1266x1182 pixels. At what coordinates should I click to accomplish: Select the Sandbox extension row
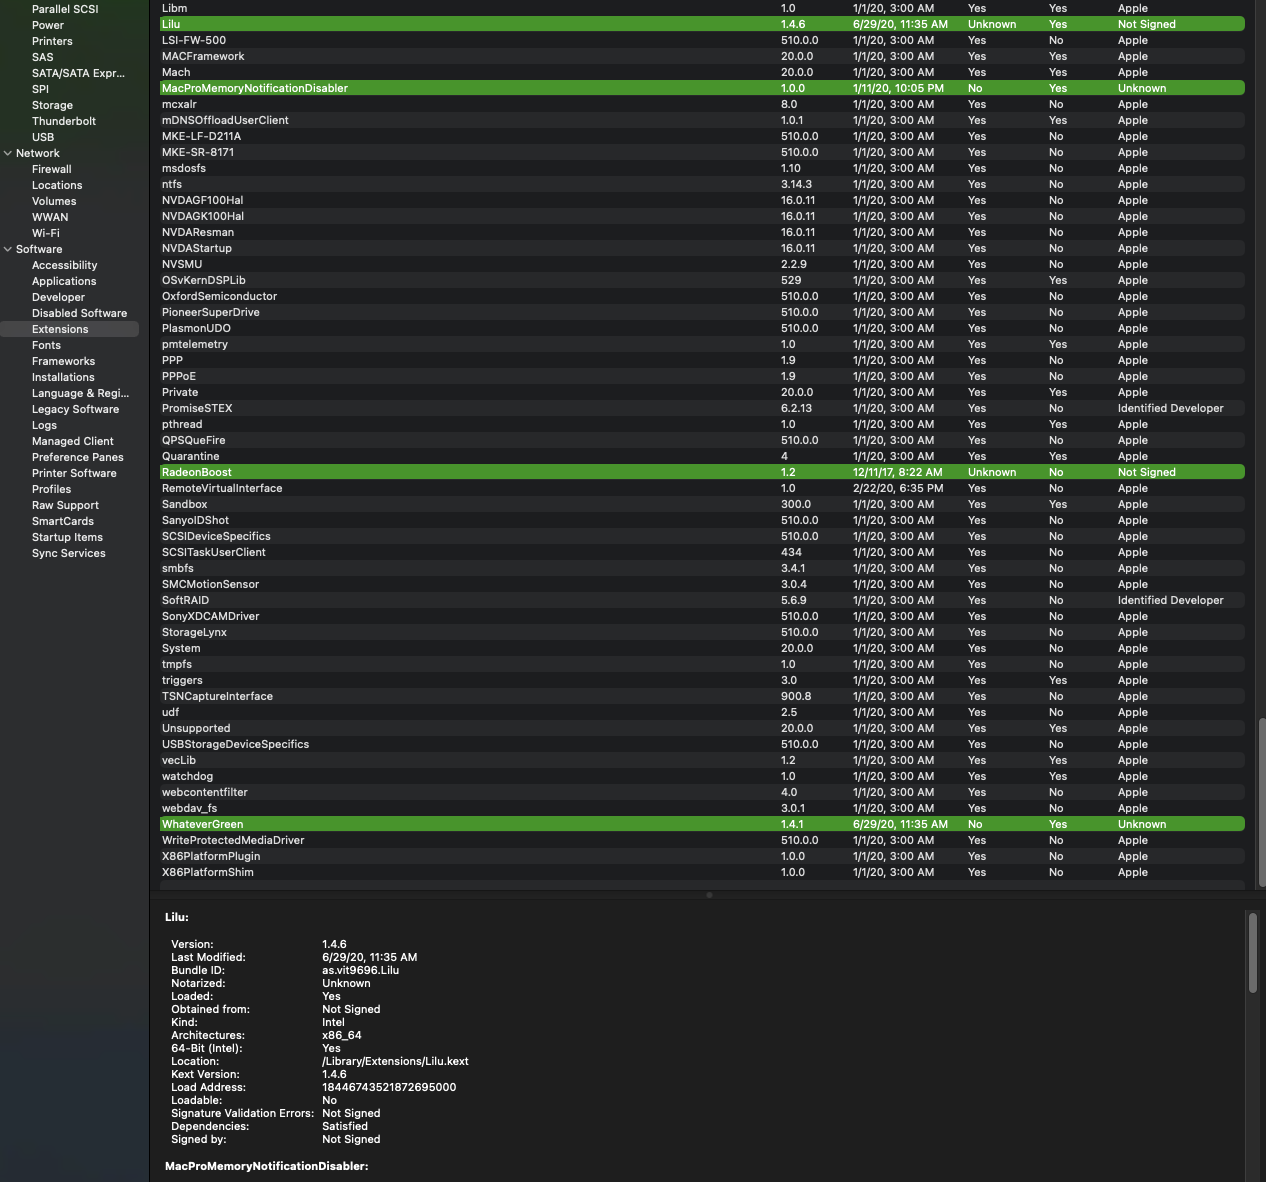[702, 504]
